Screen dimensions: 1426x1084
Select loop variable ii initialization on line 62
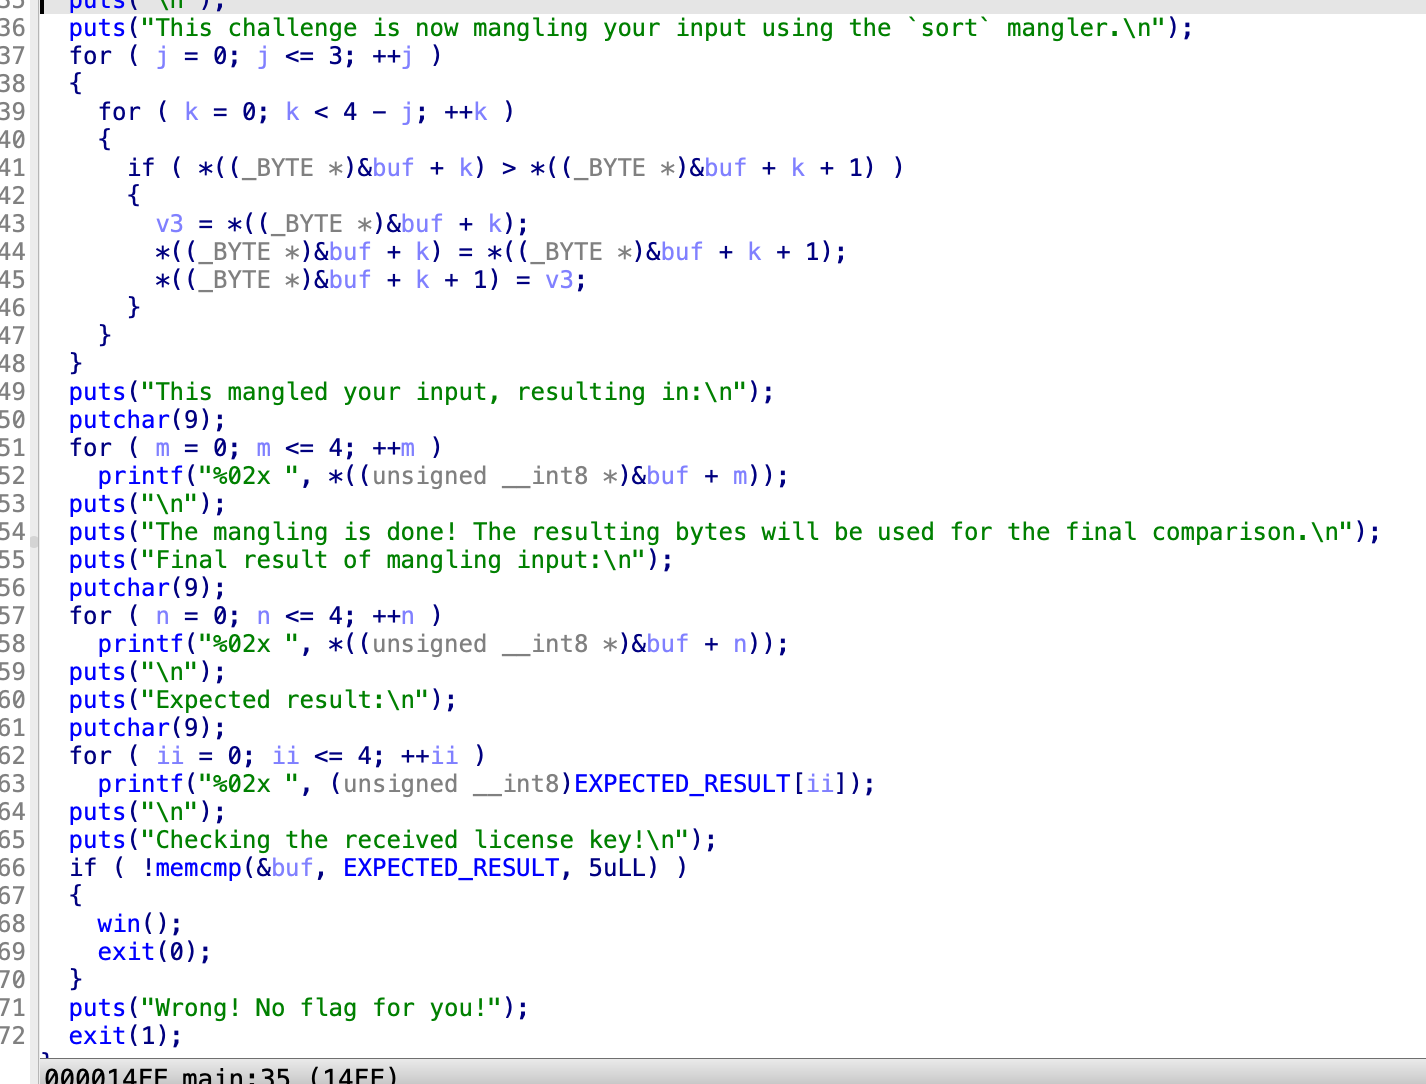[x=170, y=755]
